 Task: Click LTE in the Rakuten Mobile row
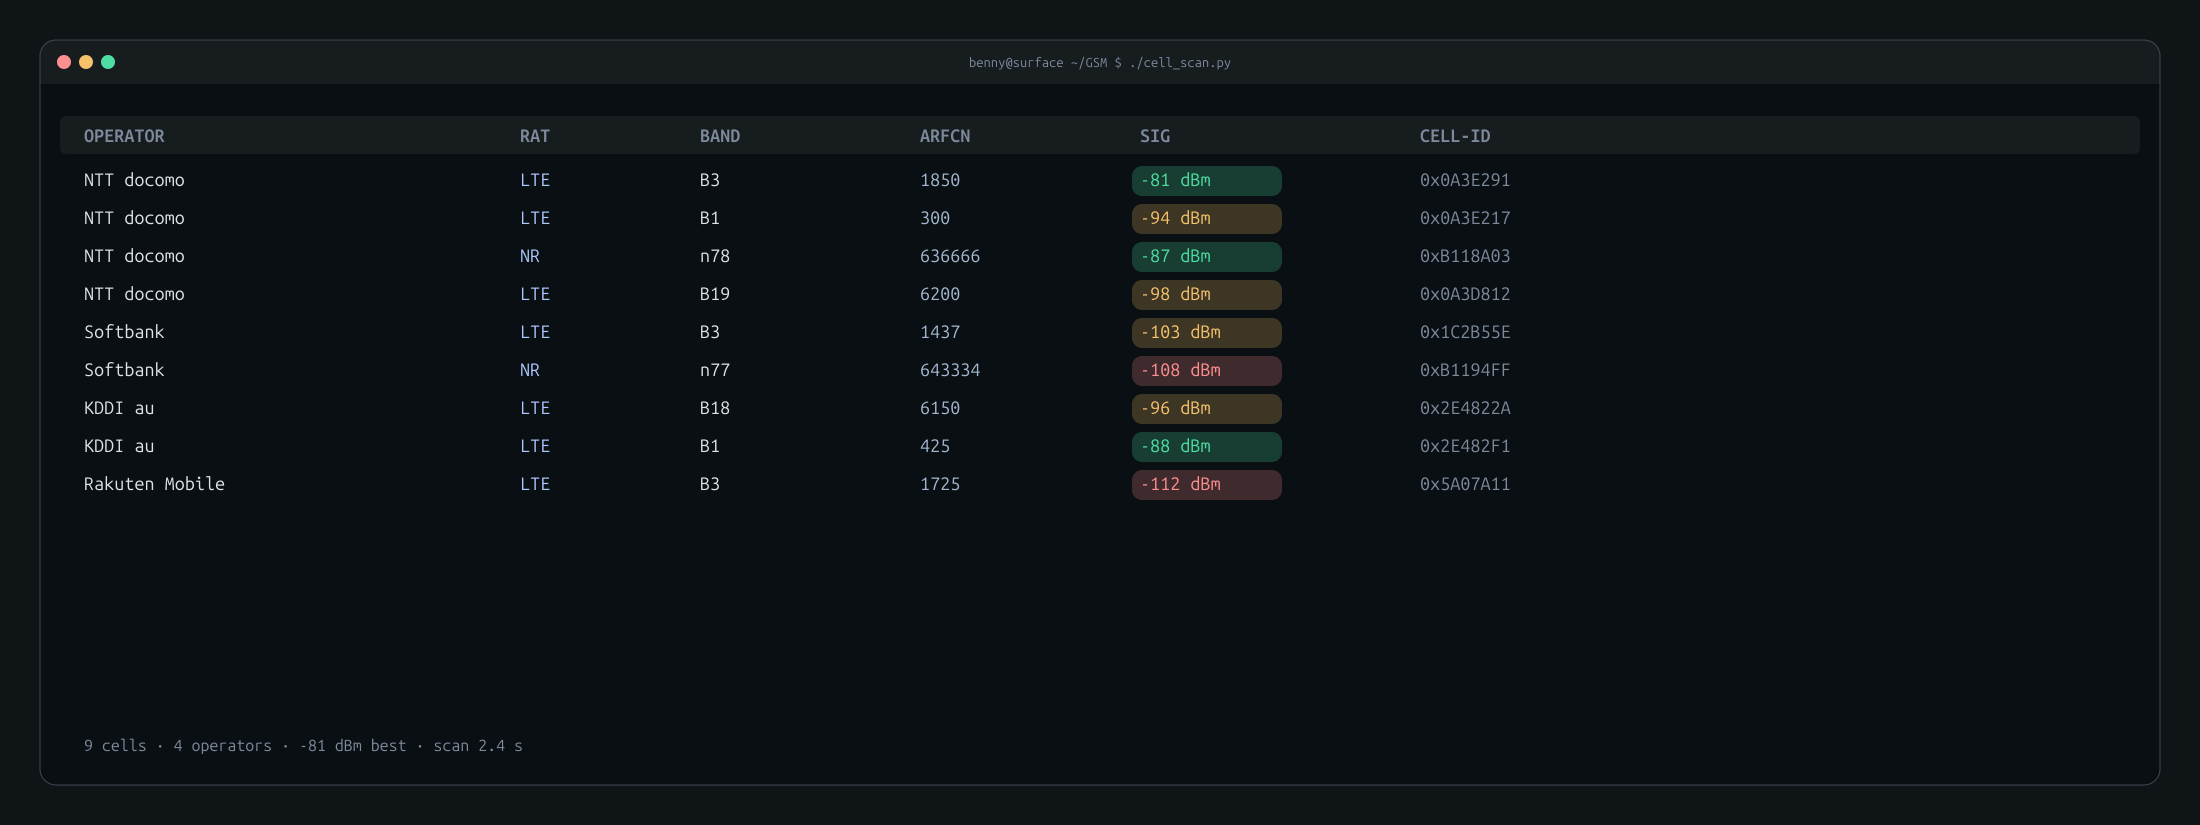click(535, 484)
